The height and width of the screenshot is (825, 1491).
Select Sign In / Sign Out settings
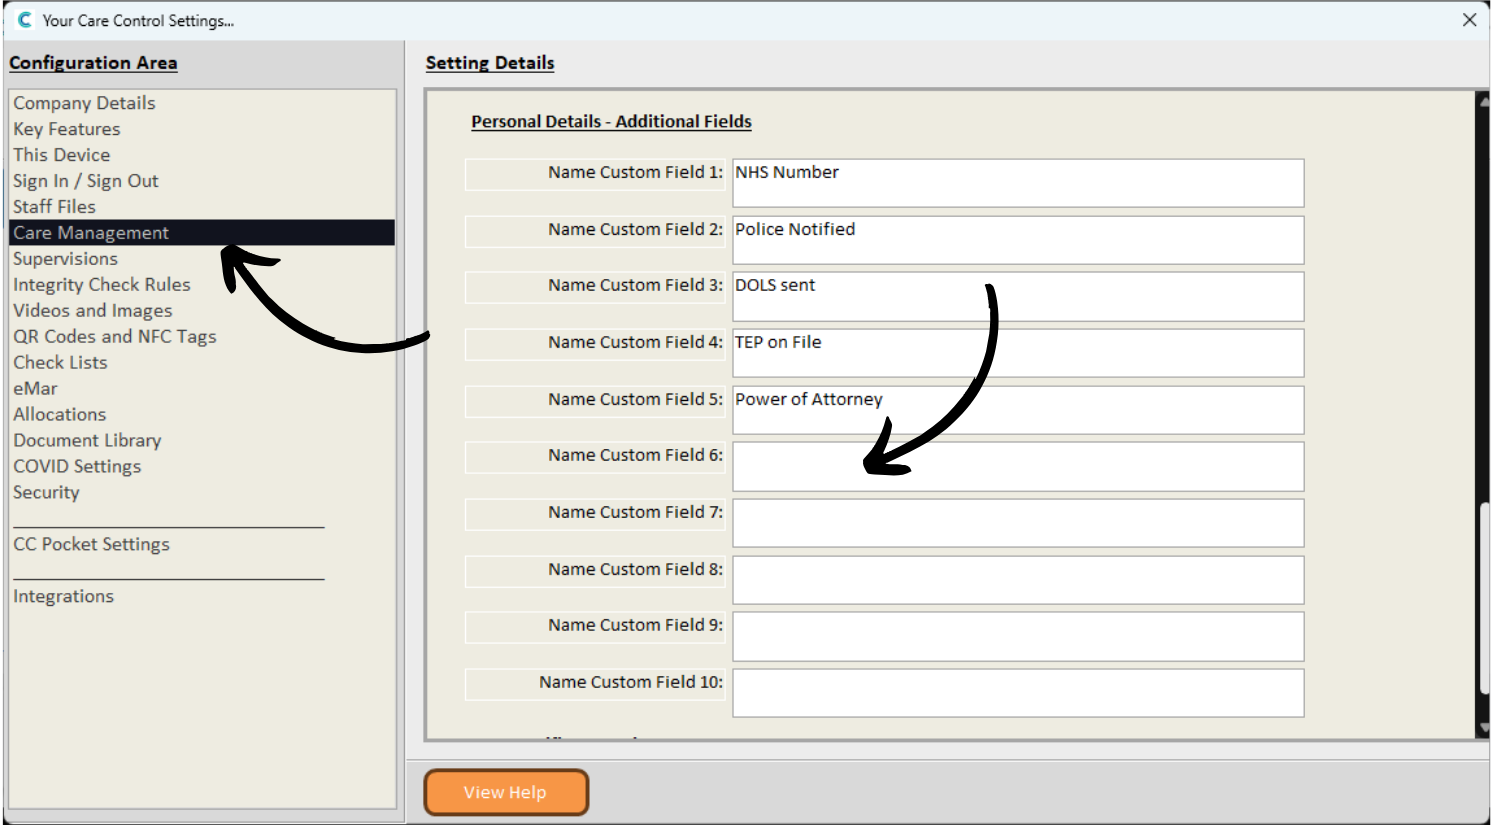85,181
